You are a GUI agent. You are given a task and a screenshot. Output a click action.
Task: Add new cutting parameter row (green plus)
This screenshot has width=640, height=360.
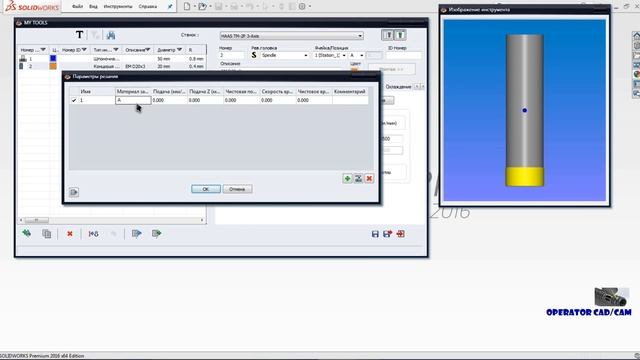347,178
